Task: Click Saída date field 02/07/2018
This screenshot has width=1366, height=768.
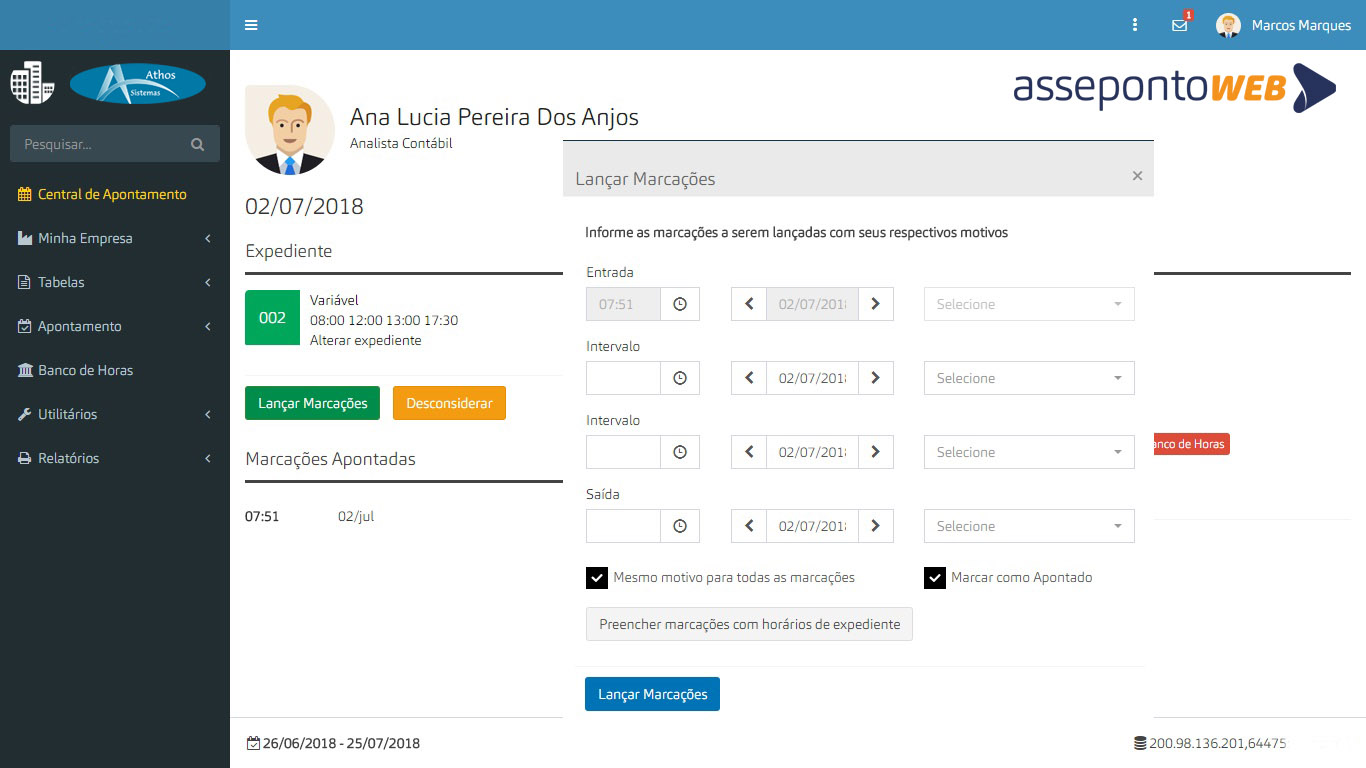Action: pos(812,526)
